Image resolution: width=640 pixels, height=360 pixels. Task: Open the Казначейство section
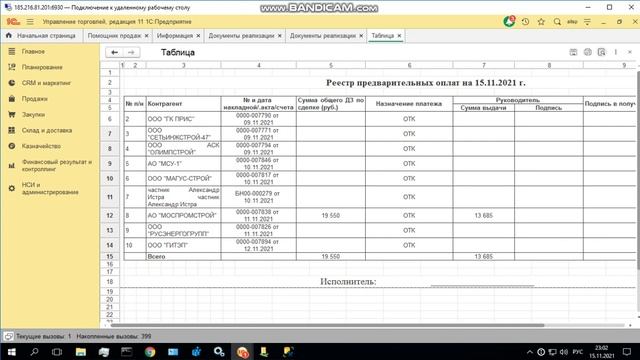(x=41, y=146)
